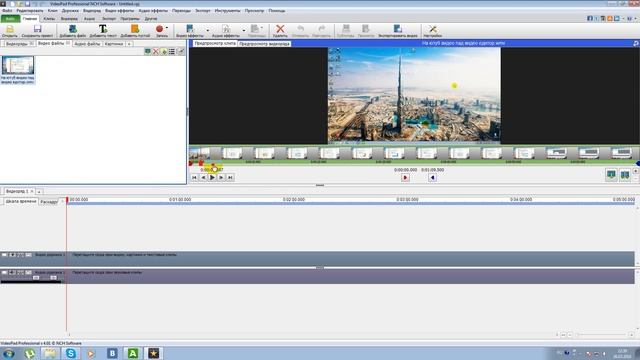Play the clip preview
This screenshot has height=360, width=640.
(x=212, y=178)
